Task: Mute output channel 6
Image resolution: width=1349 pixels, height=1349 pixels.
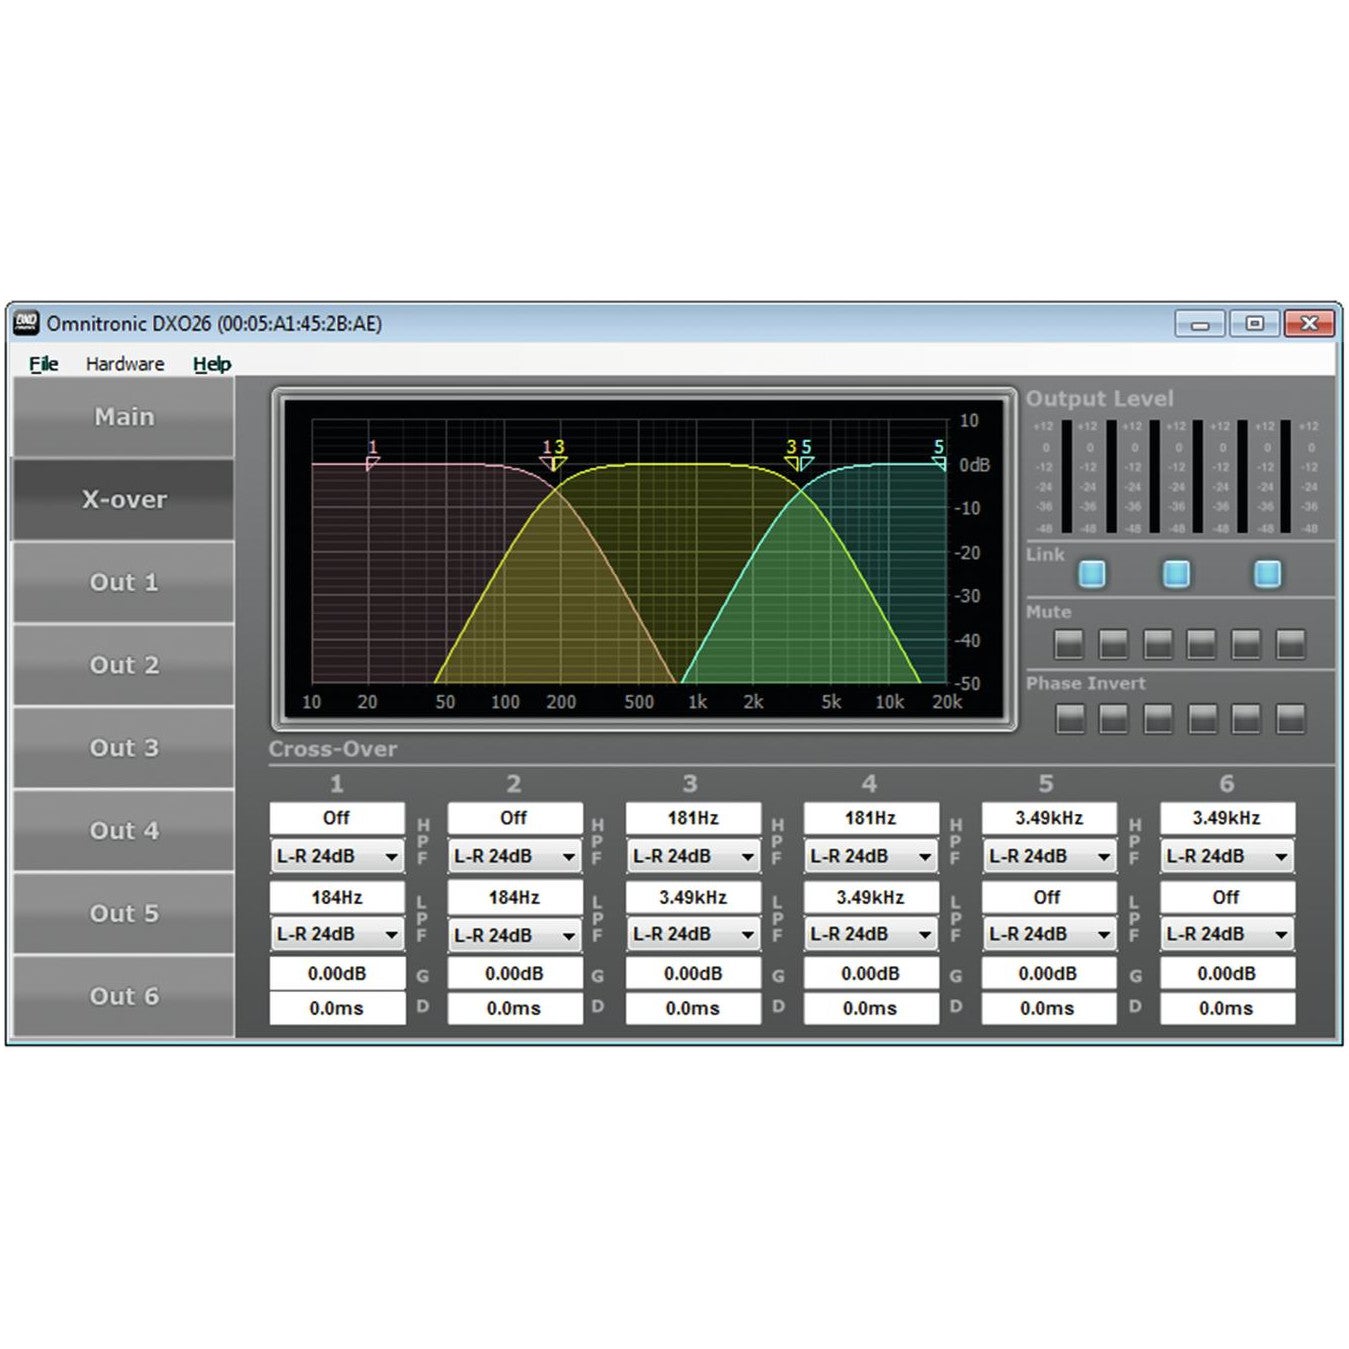Action: click(1291, 644)
